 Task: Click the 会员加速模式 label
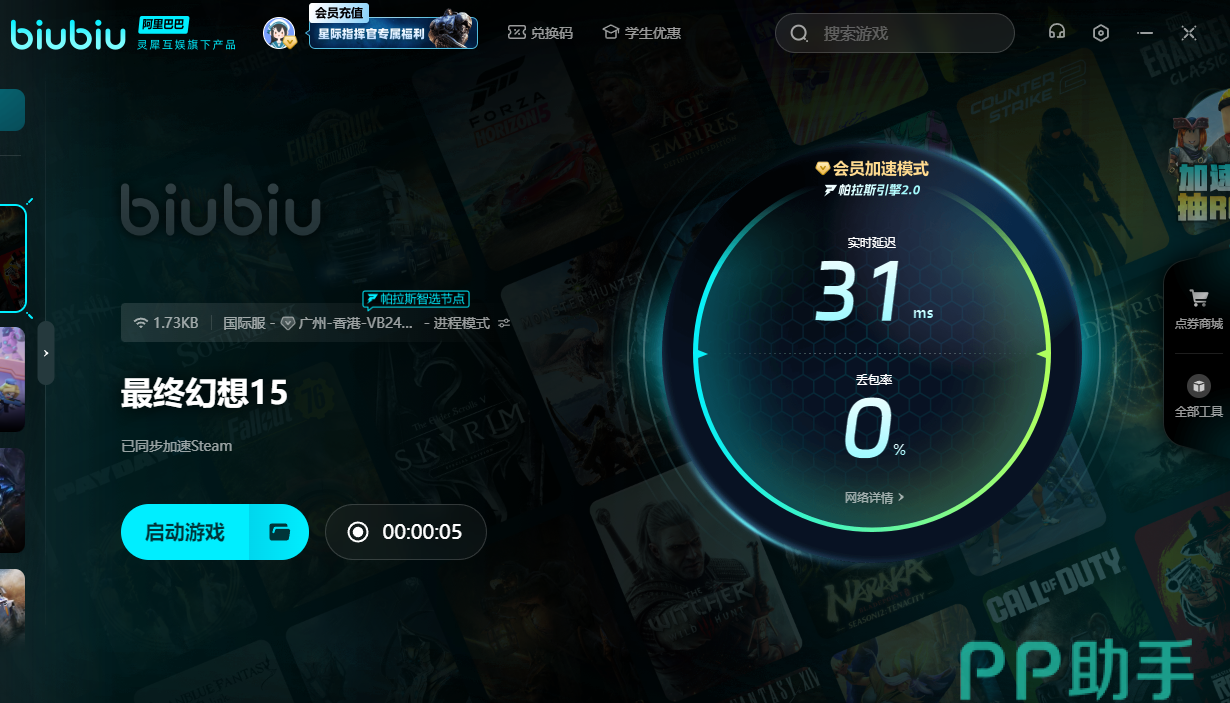(872, 169)
